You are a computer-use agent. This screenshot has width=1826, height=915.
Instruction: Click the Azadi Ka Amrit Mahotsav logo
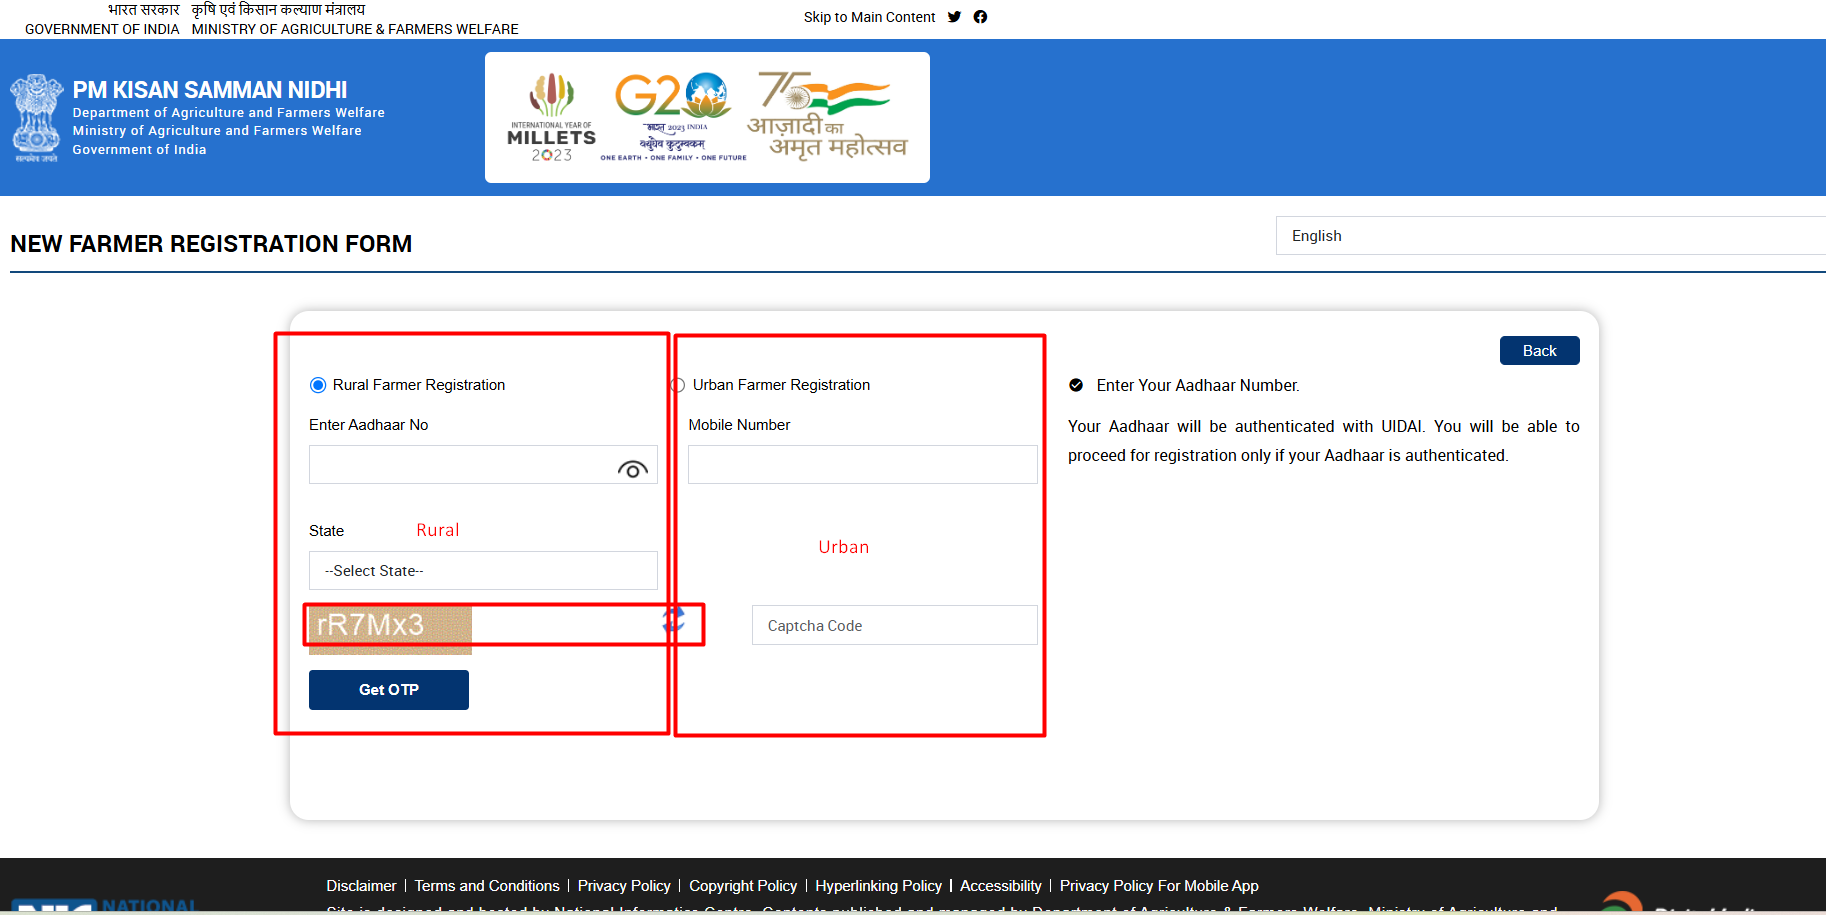pyautogui.click(x=828, y=116)
